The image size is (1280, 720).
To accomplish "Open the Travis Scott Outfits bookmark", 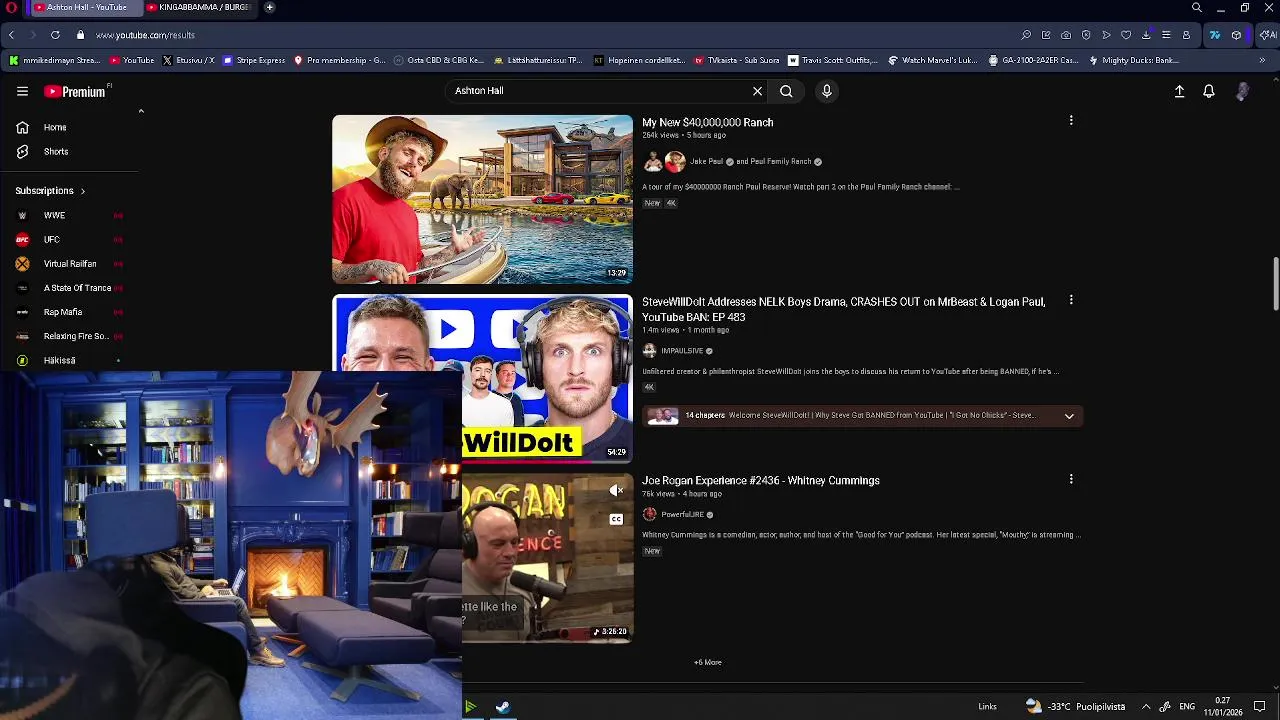I will pyautogui.click(x=833, y=60).
